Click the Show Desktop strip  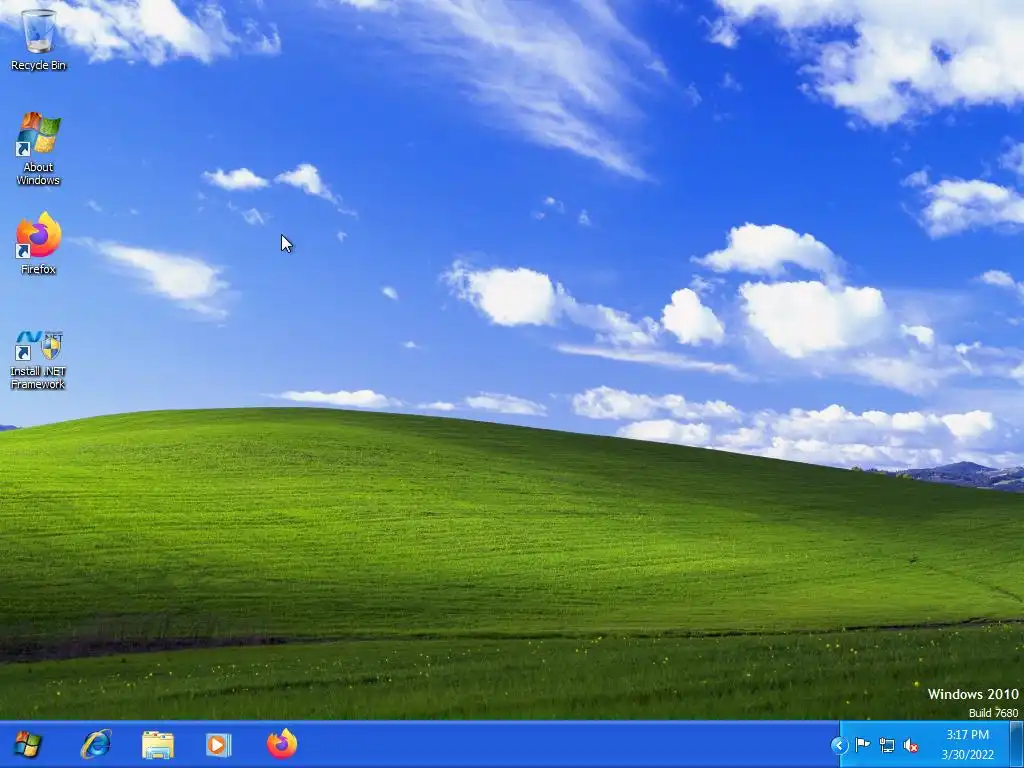tap(1016, 744)
